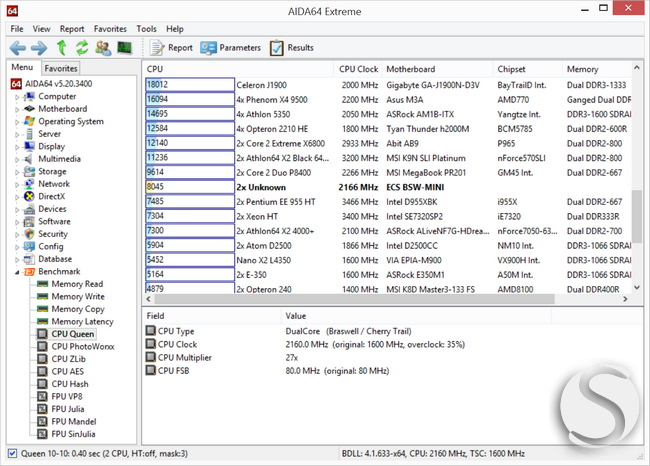Click the Forward navigation arrow icon
Screen dimensions: 650x466
click(39, 48)
